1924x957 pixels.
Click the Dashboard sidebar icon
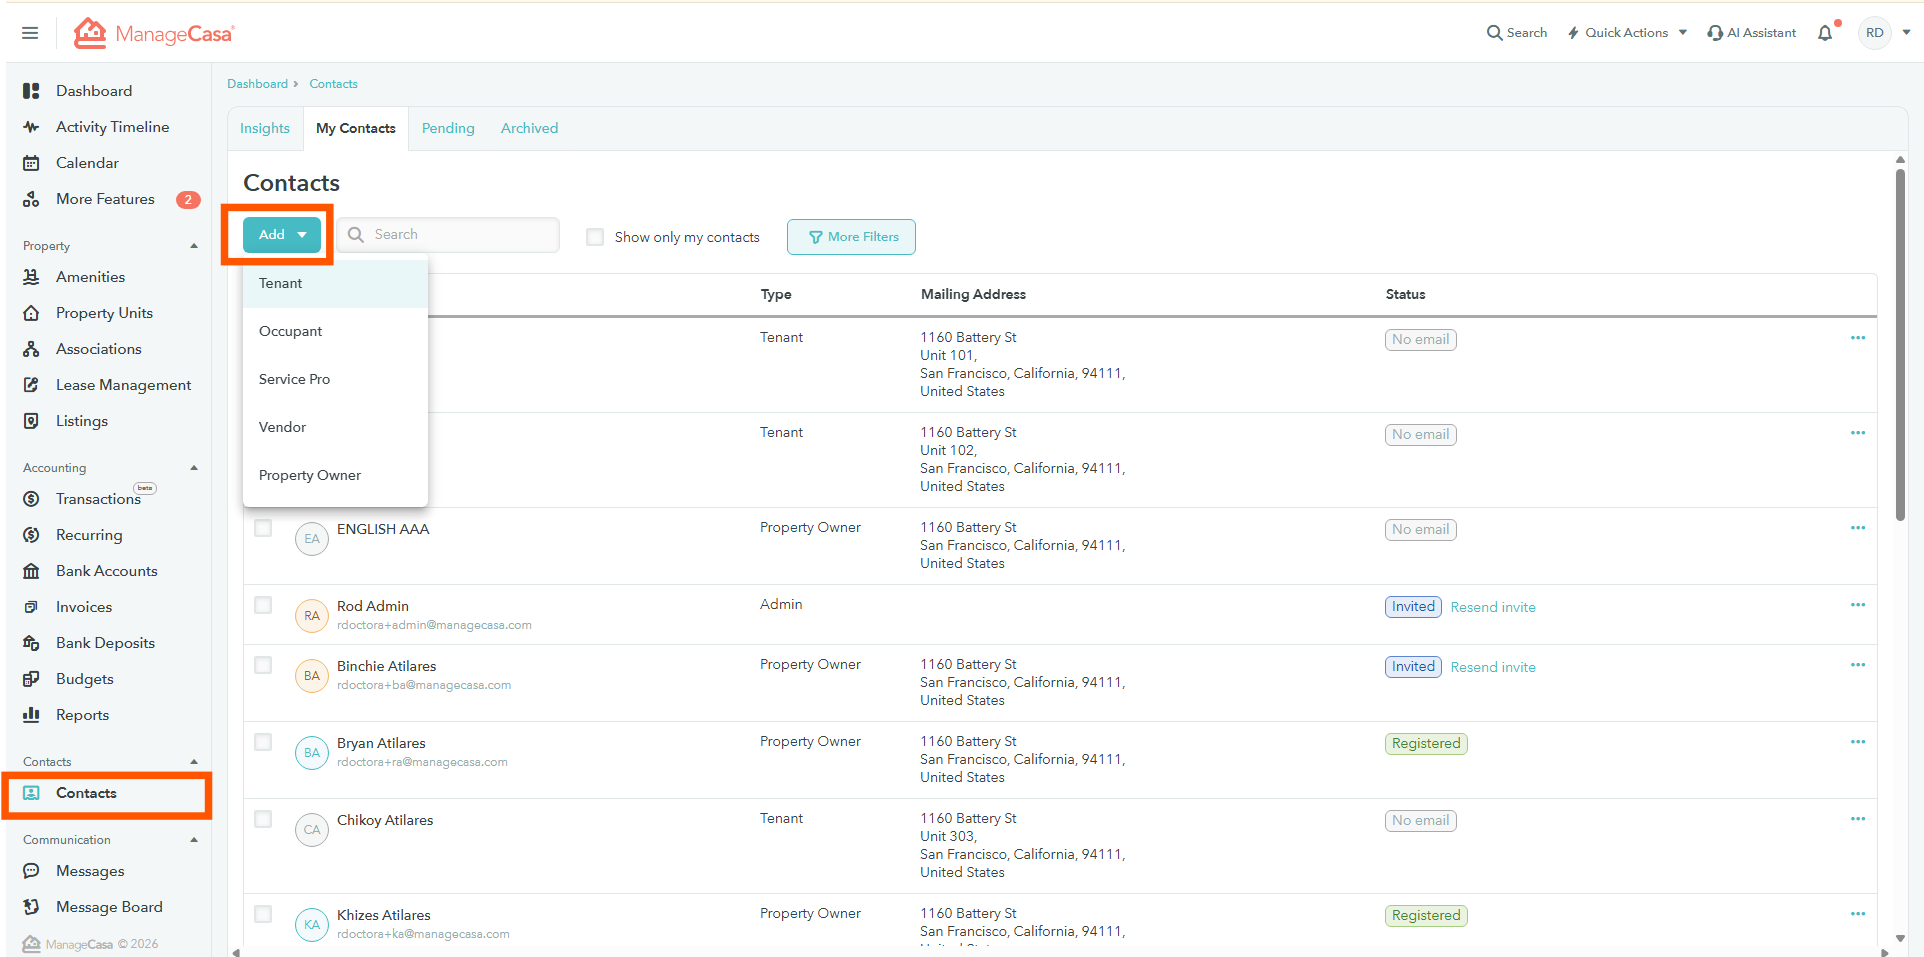(32, 91)
